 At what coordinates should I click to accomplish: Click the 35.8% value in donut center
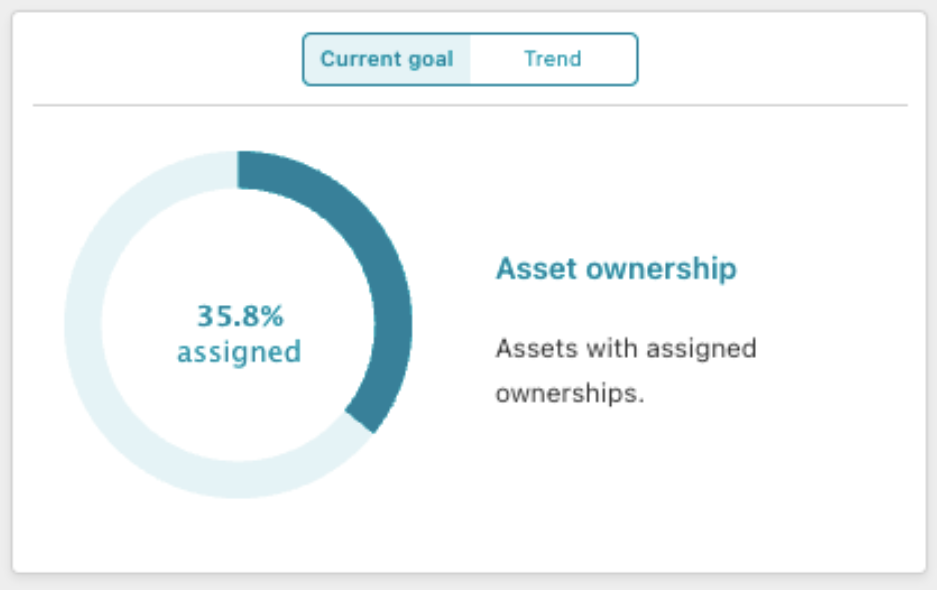(240, 315)
